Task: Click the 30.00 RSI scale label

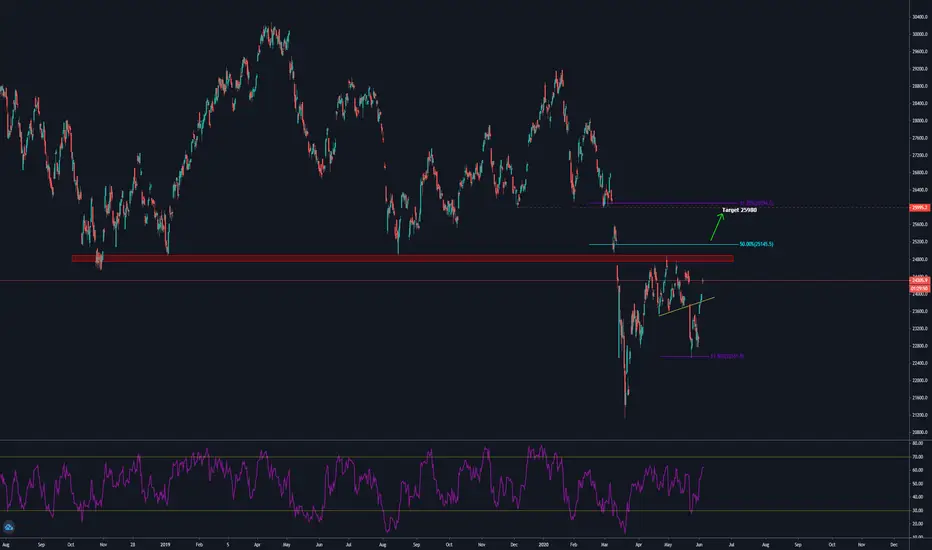Action: [918, 510]
